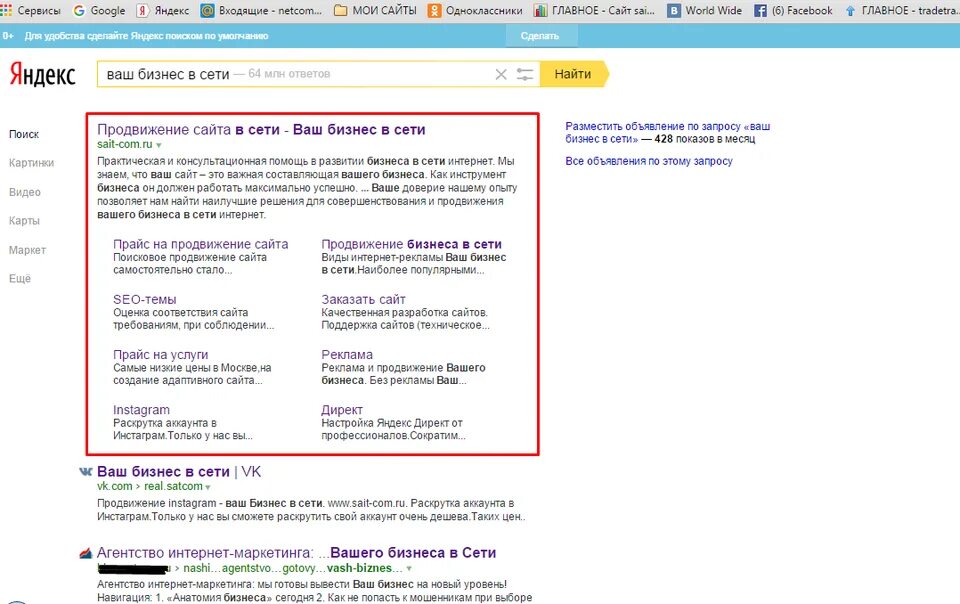The width and height of the screenshot is (960, 604).
Task: Open the Instagram sitelink
Action: coord(141,409)
